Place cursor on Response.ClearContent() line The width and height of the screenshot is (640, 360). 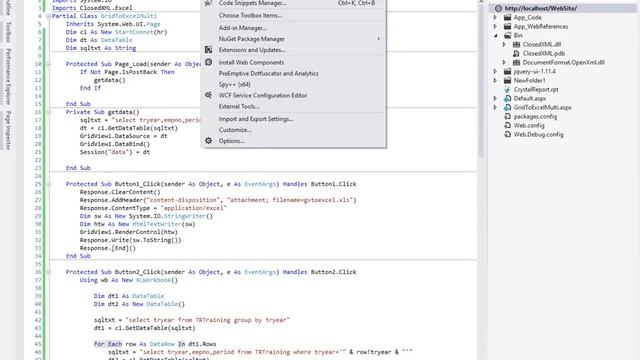[x=120, y=192]
